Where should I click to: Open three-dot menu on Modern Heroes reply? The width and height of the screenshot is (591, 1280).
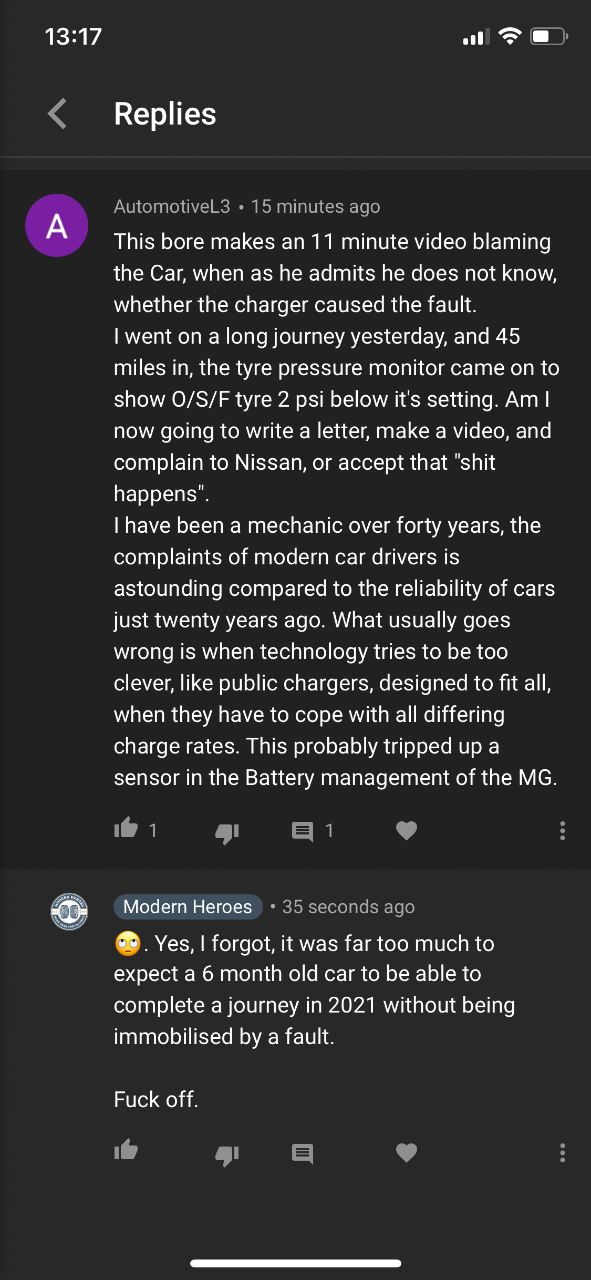tap(563, 1153)
